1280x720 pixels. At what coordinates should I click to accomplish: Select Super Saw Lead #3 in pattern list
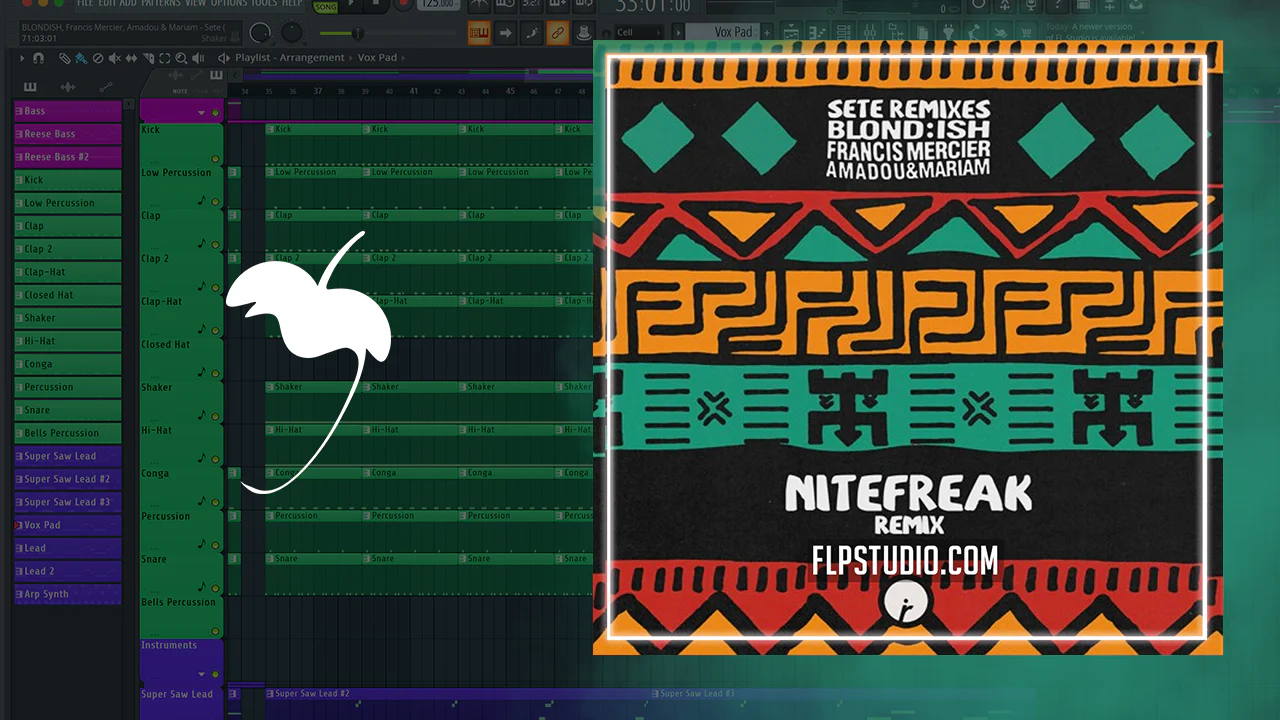point(68,502)
